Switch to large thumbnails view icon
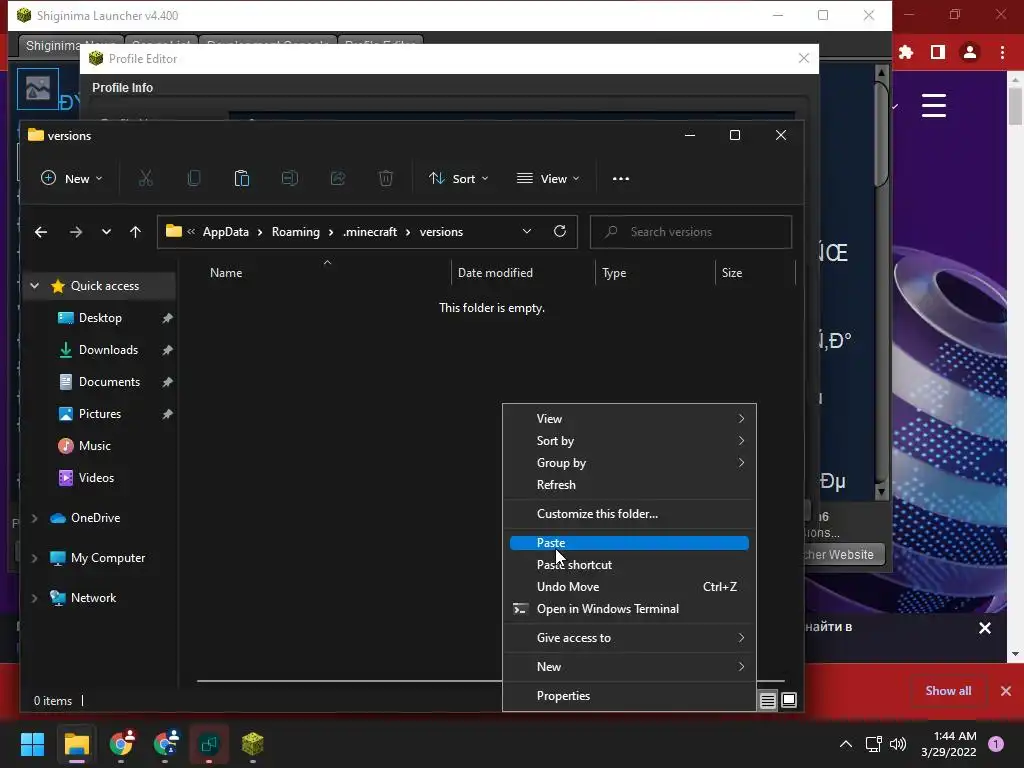The height and width of the screenshot is (768, 1024). click(789, 701)
